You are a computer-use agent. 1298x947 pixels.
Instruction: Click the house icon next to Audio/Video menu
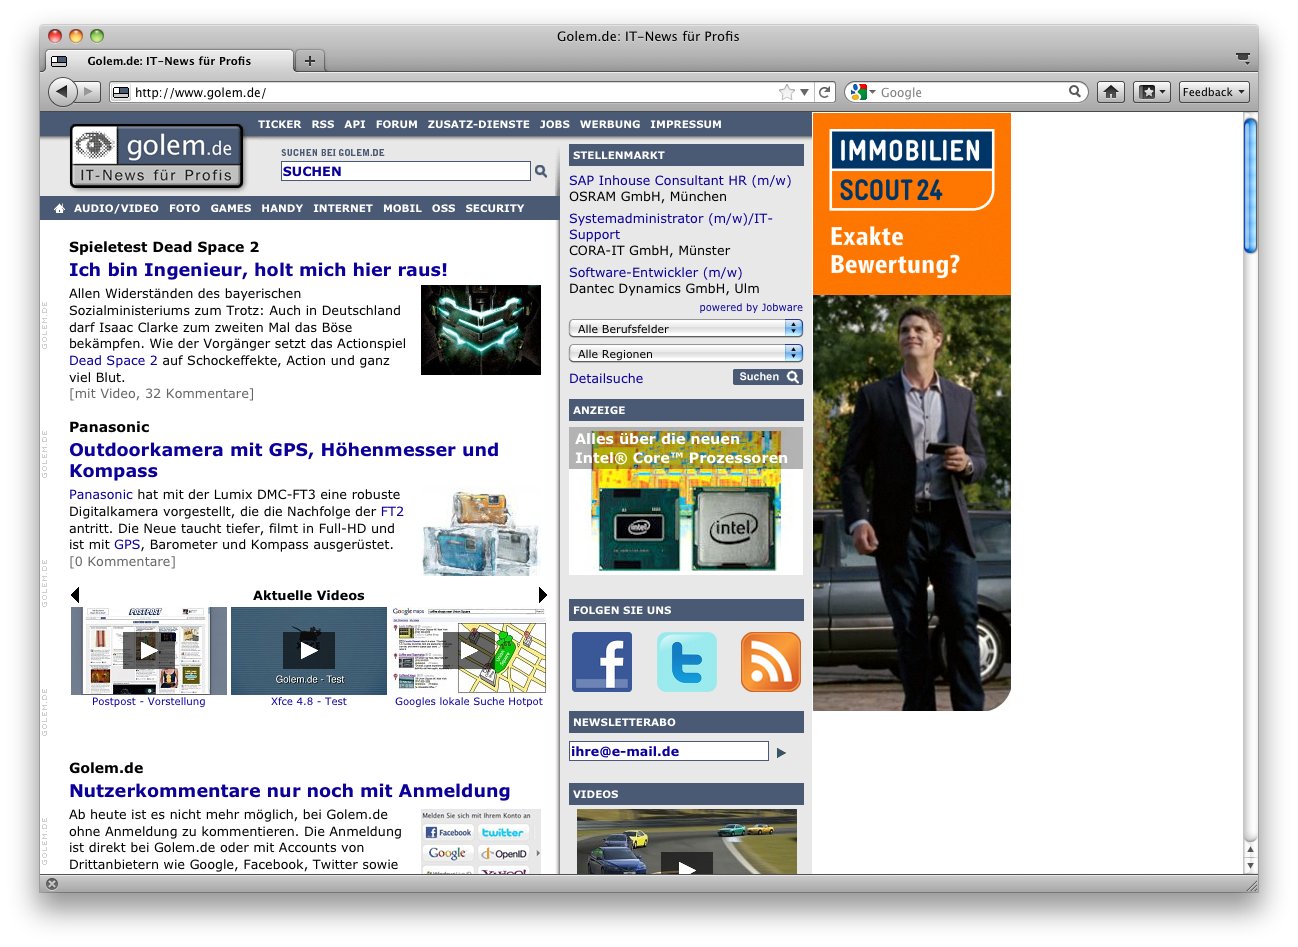pos(59,208)
